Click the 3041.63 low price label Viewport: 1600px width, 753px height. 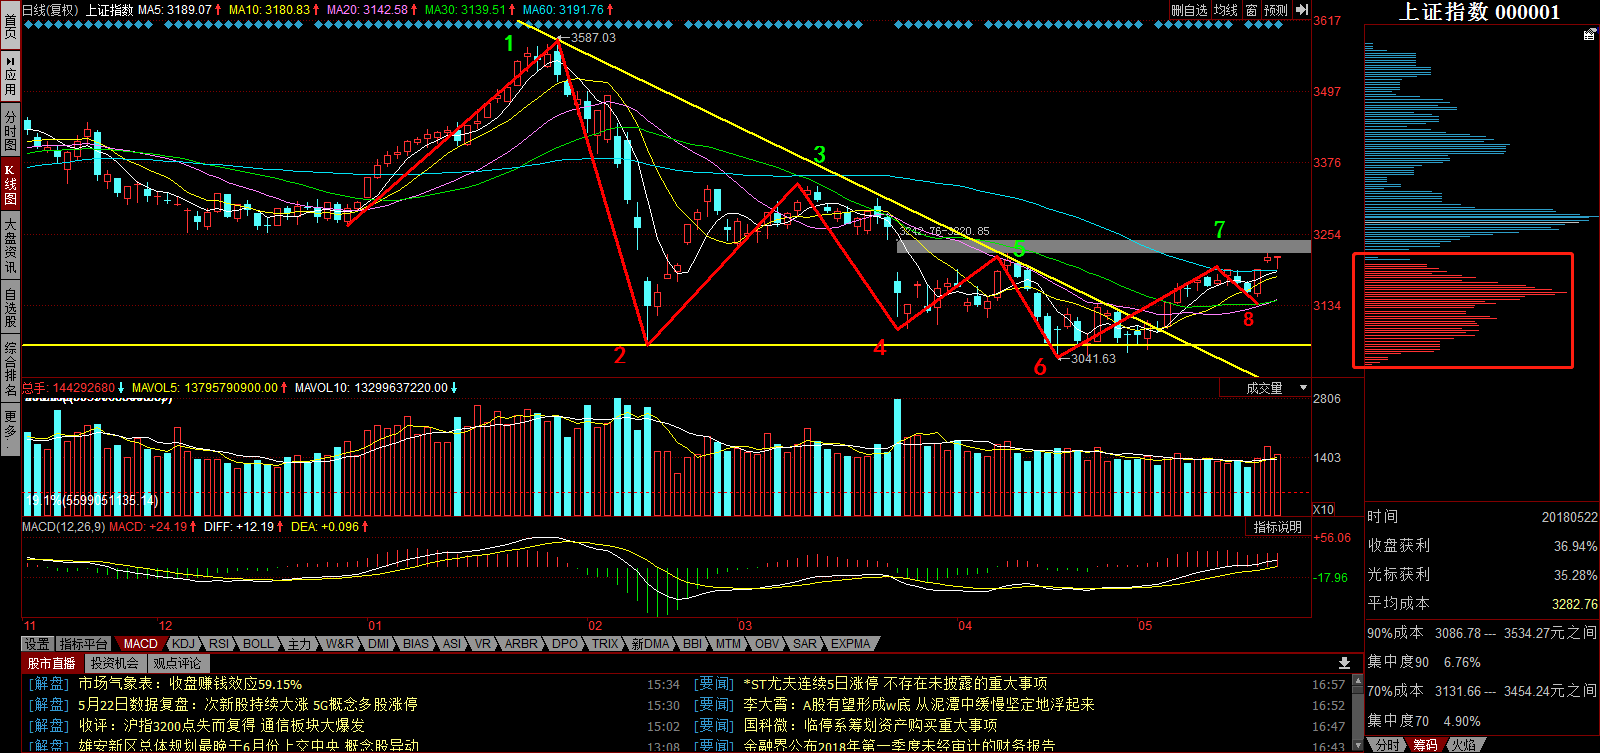[1093, 359]
